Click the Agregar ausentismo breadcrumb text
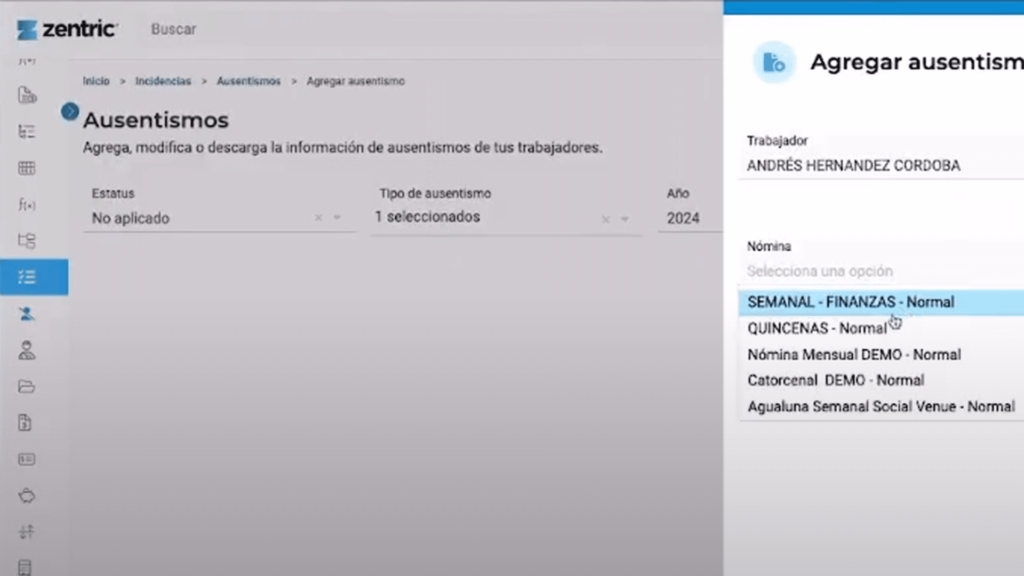 click(x=356, y=81)
